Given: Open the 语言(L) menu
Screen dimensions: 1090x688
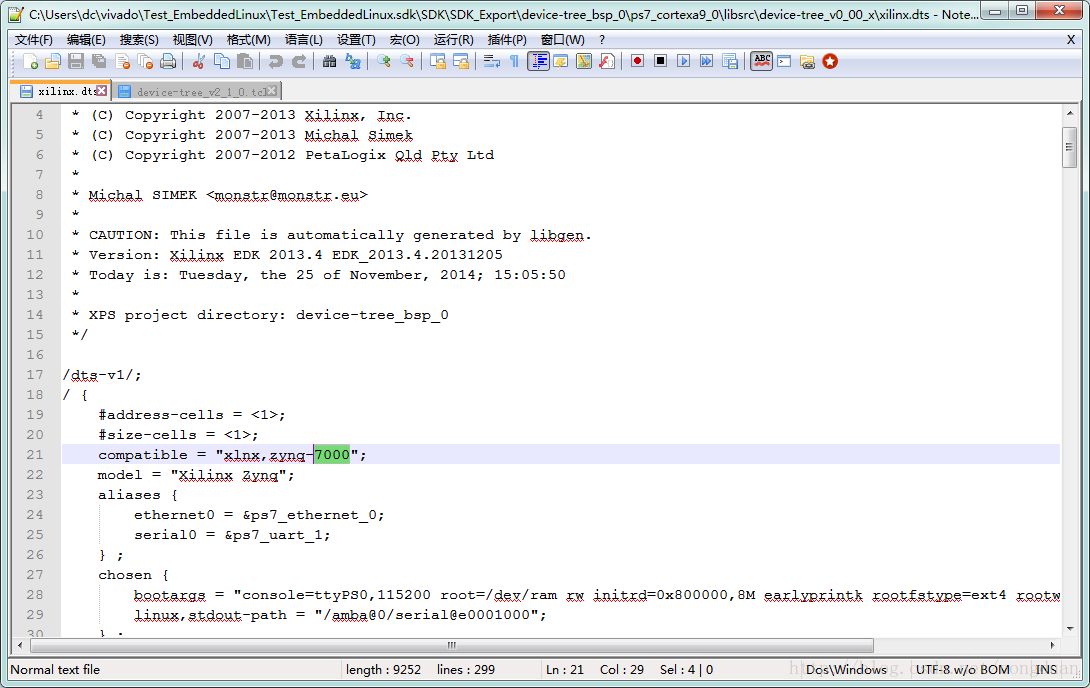Looking at the screenshot, I should (304, 40).
